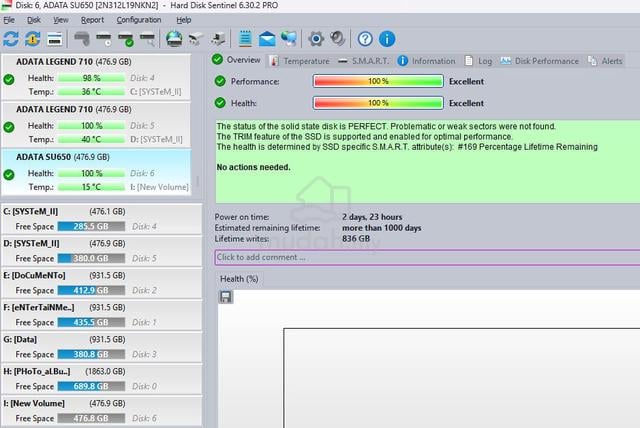Open the Disk menu

(x=33, y=20)
